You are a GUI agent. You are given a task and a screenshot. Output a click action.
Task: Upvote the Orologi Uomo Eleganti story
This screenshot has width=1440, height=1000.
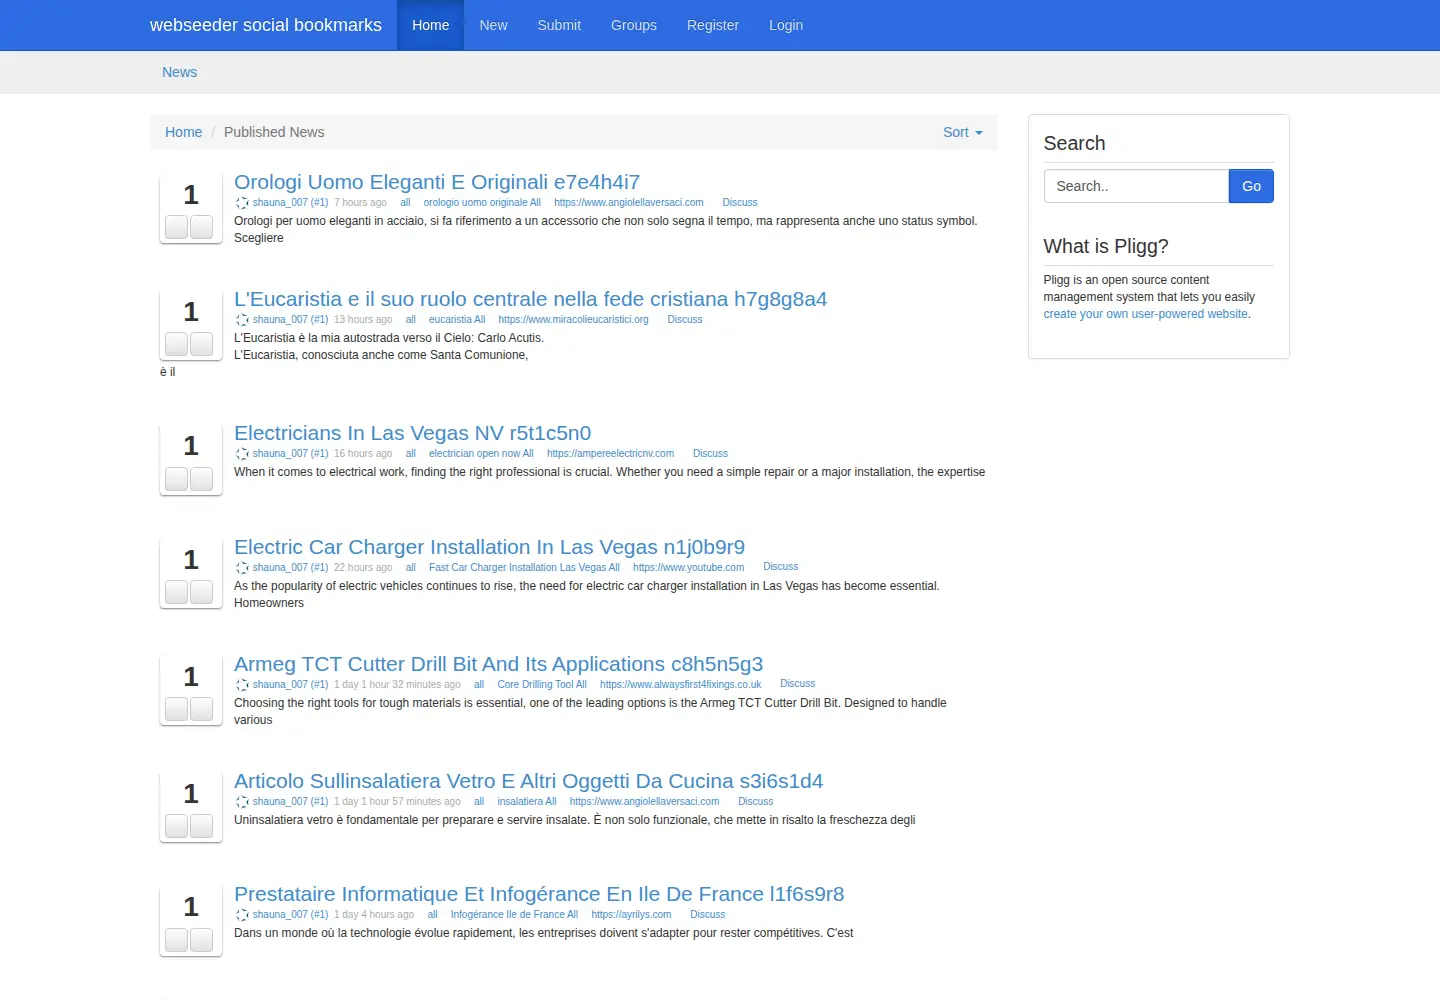[x=177, y=227]
